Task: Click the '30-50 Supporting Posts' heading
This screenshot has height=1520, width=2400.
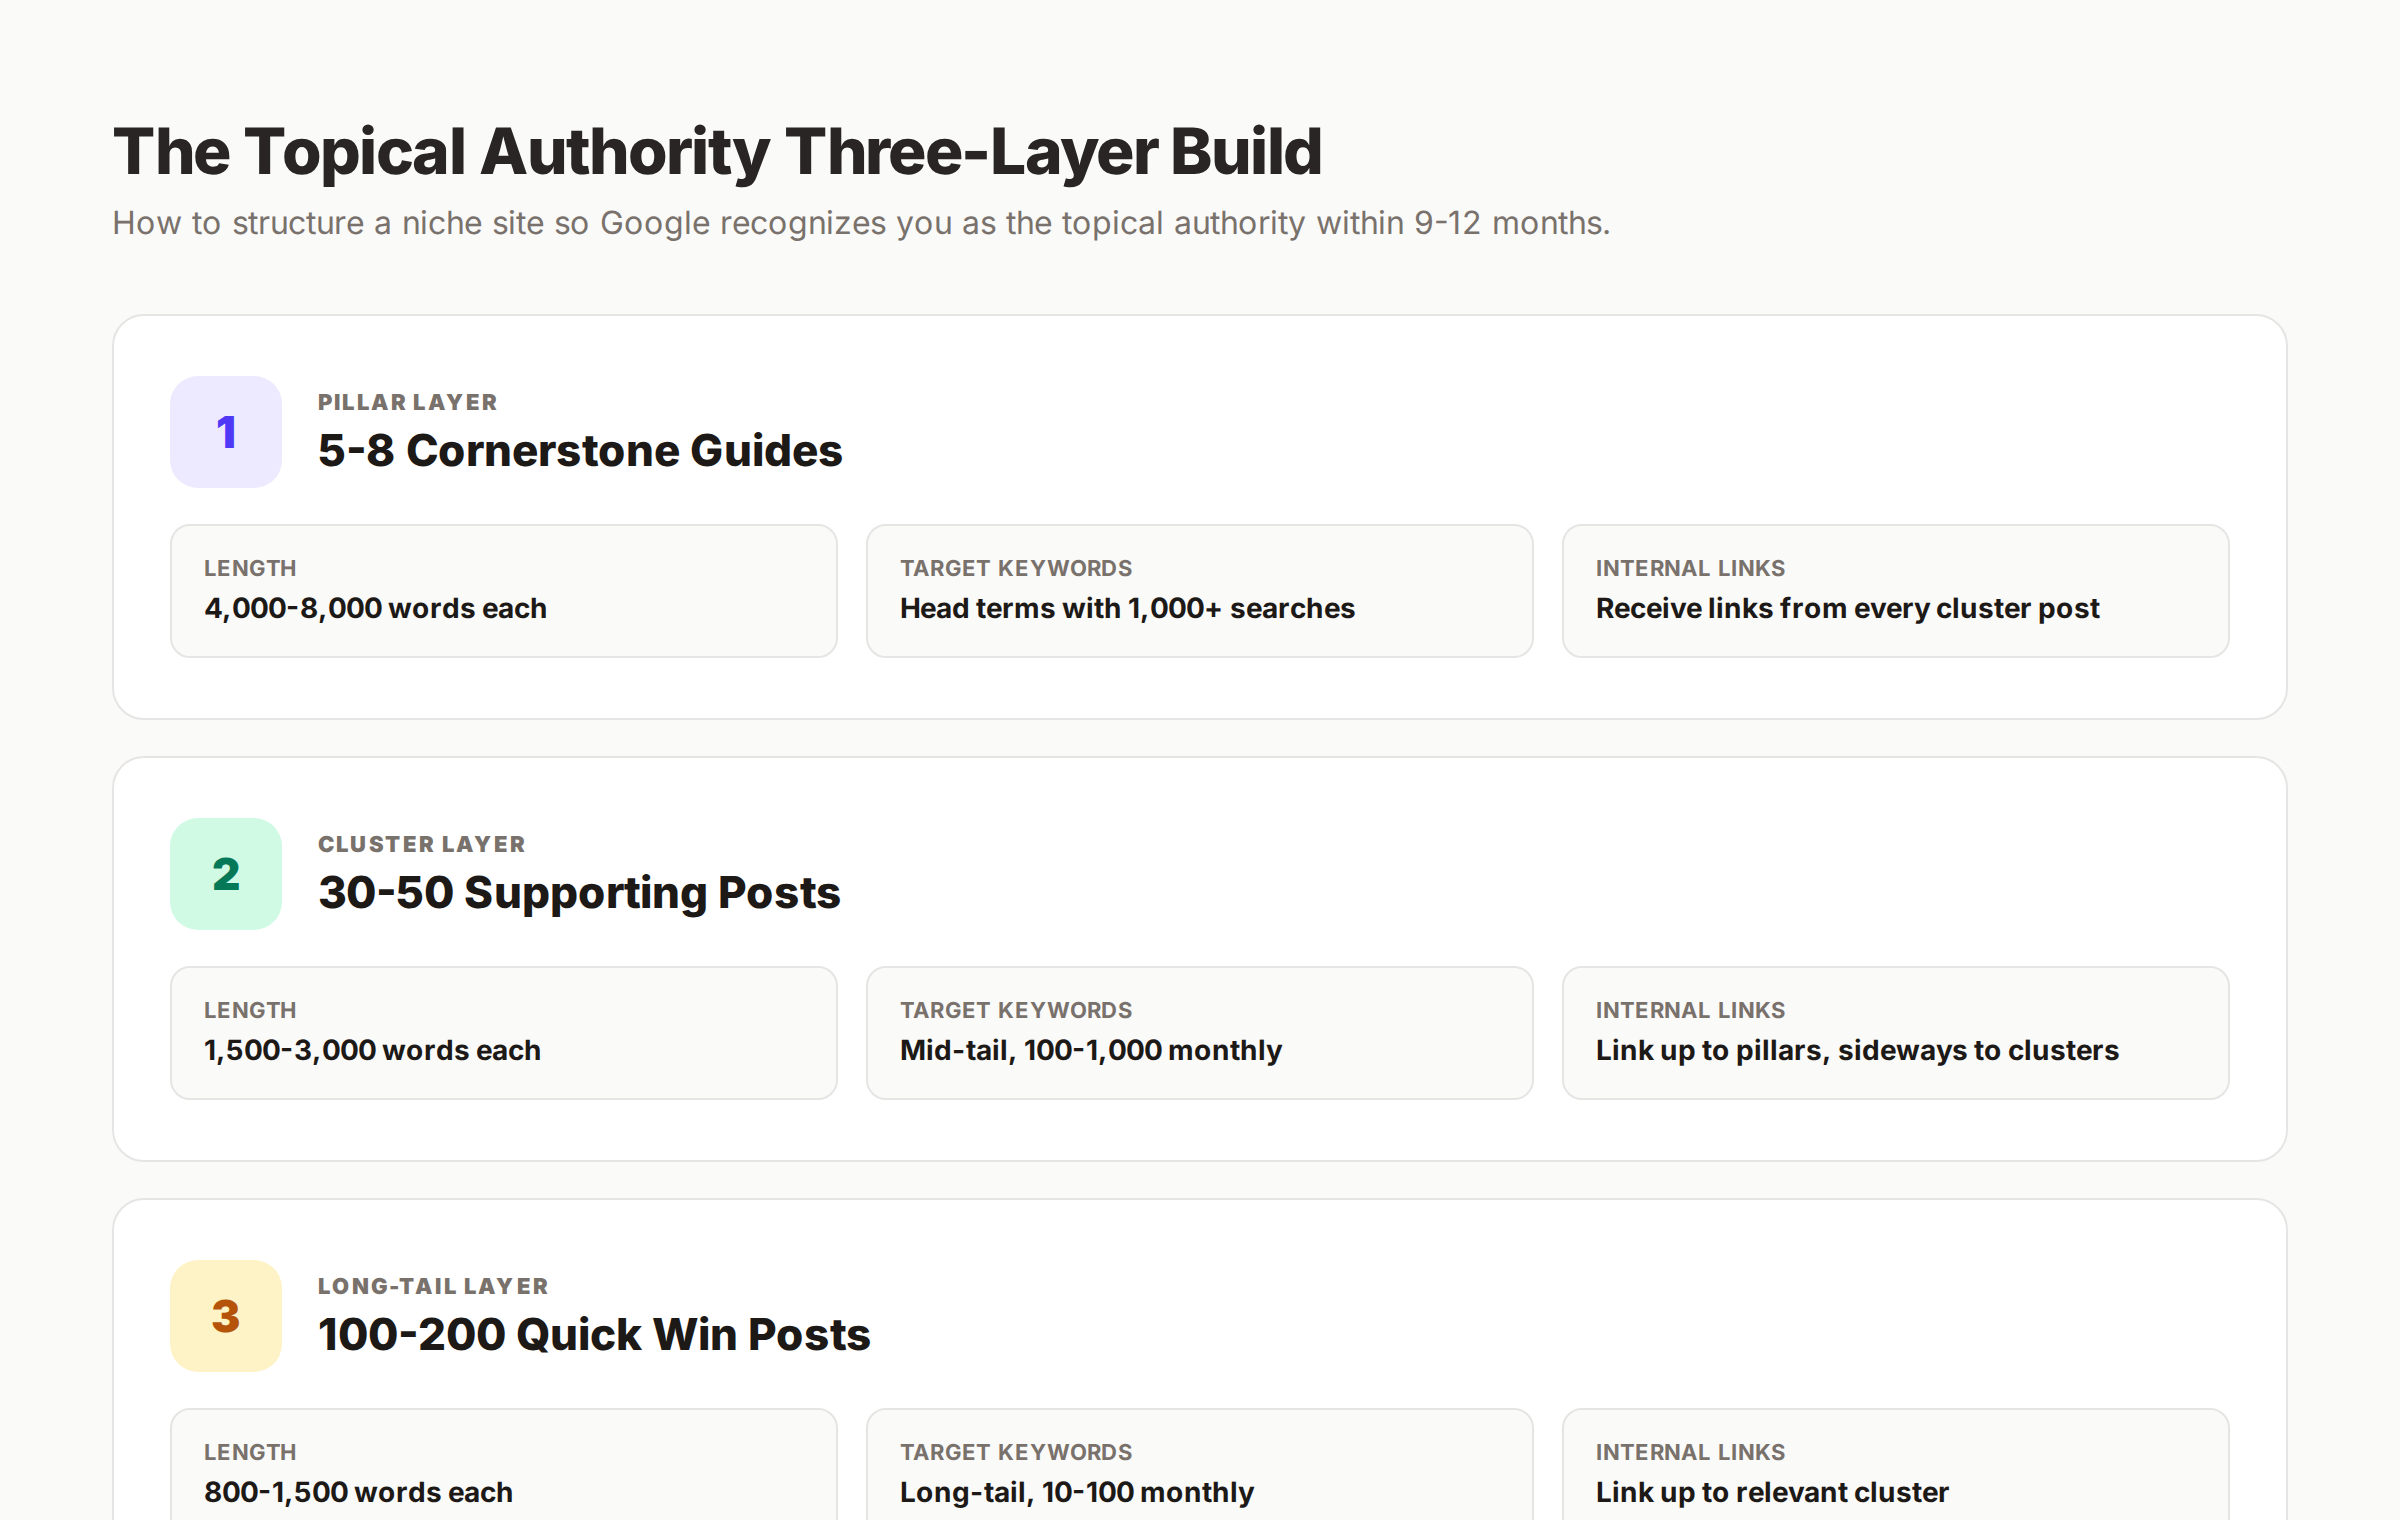Action: click(579, 893)
